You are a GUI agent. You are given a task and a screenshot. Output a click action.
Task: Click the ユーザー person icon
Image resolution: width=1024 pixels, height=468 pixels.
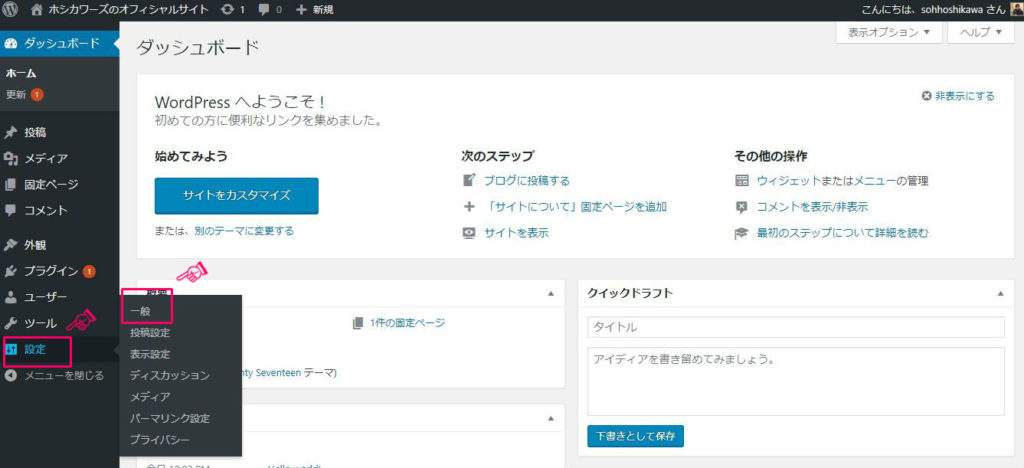click(x=10, y=298)
